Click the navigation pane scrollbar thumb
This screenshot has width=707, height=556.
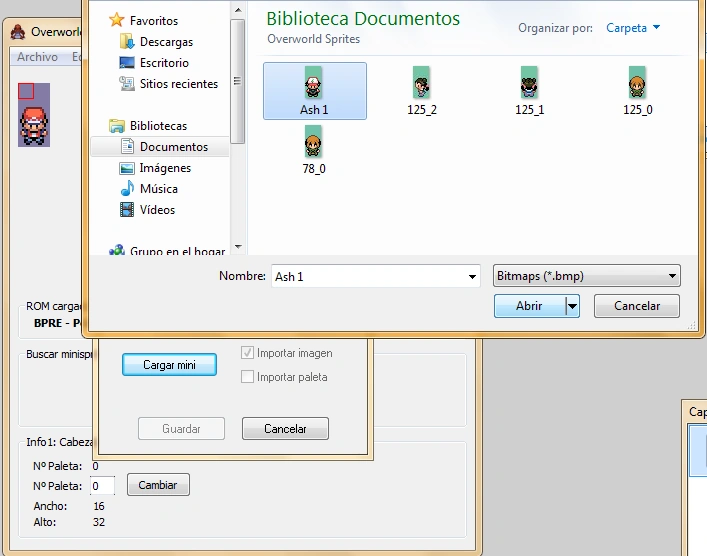pyautogui.click(x=238, y=81)
